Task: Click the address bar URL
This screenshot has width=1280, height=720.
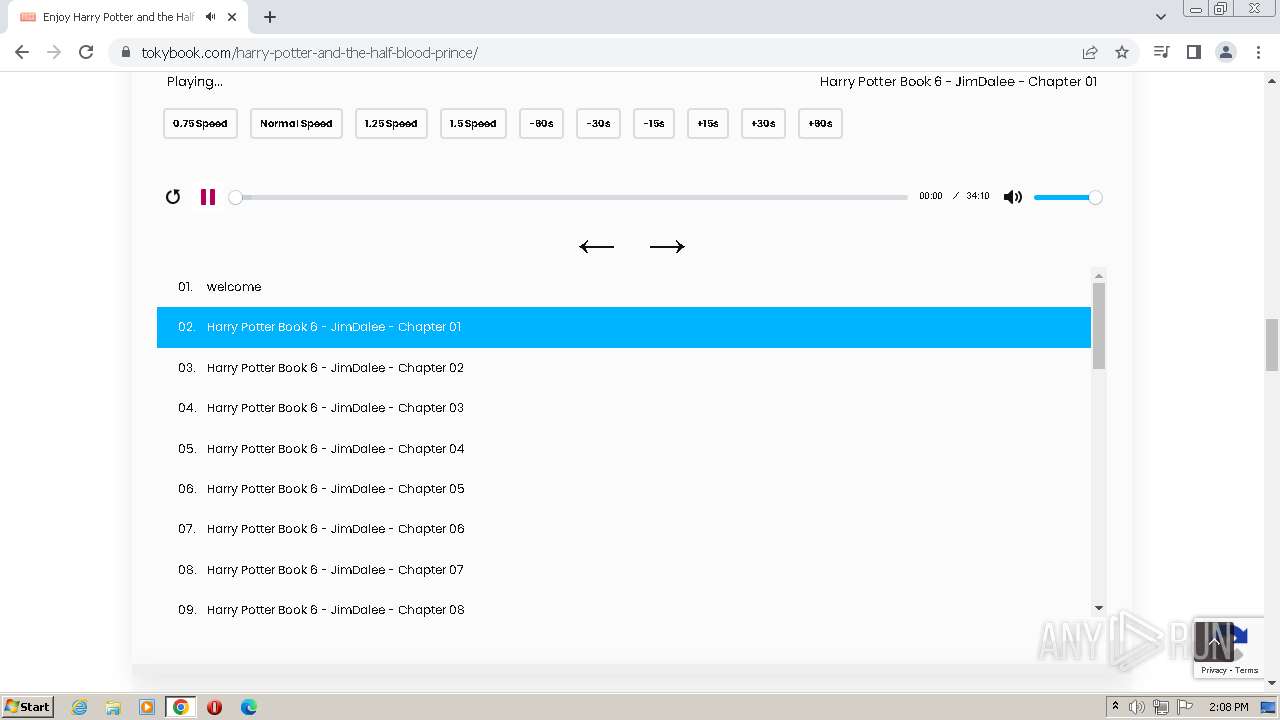Action: pos(310,52)
